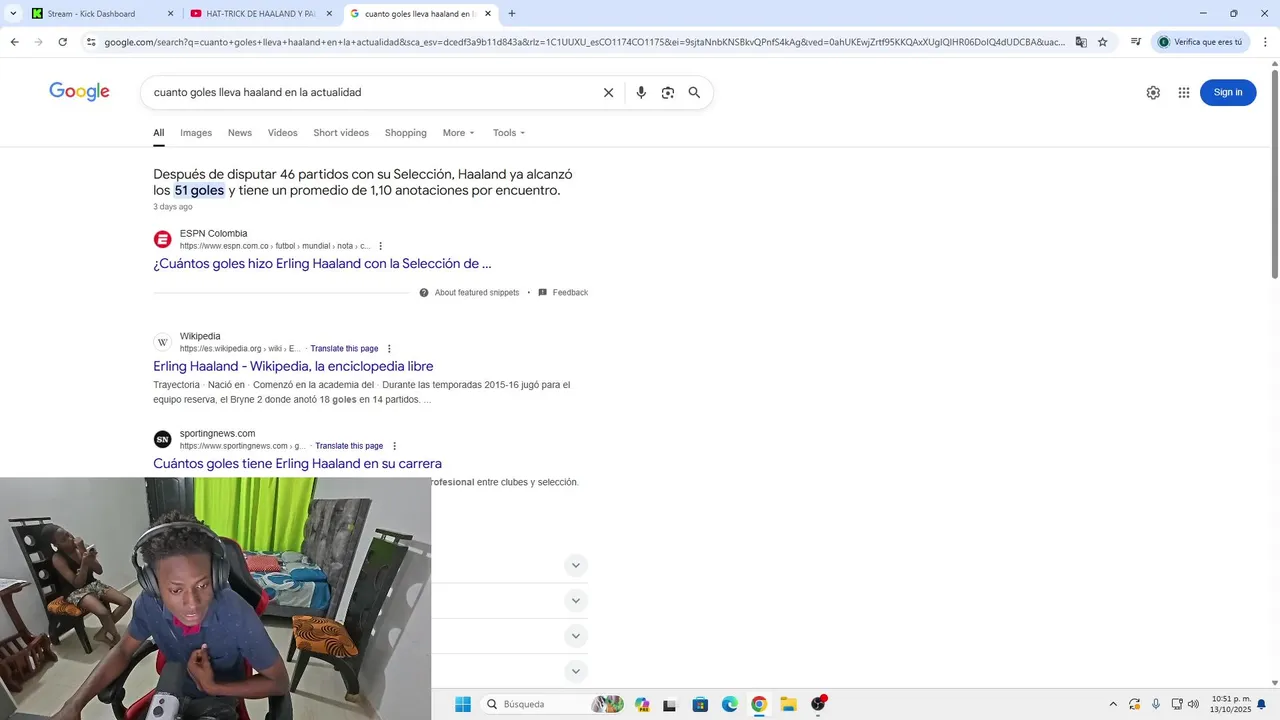Viewport: 1280px width, 720px height.
Task: Open more options for Wikipedia result
Action: pyautogui.click(x=389, y=349)
